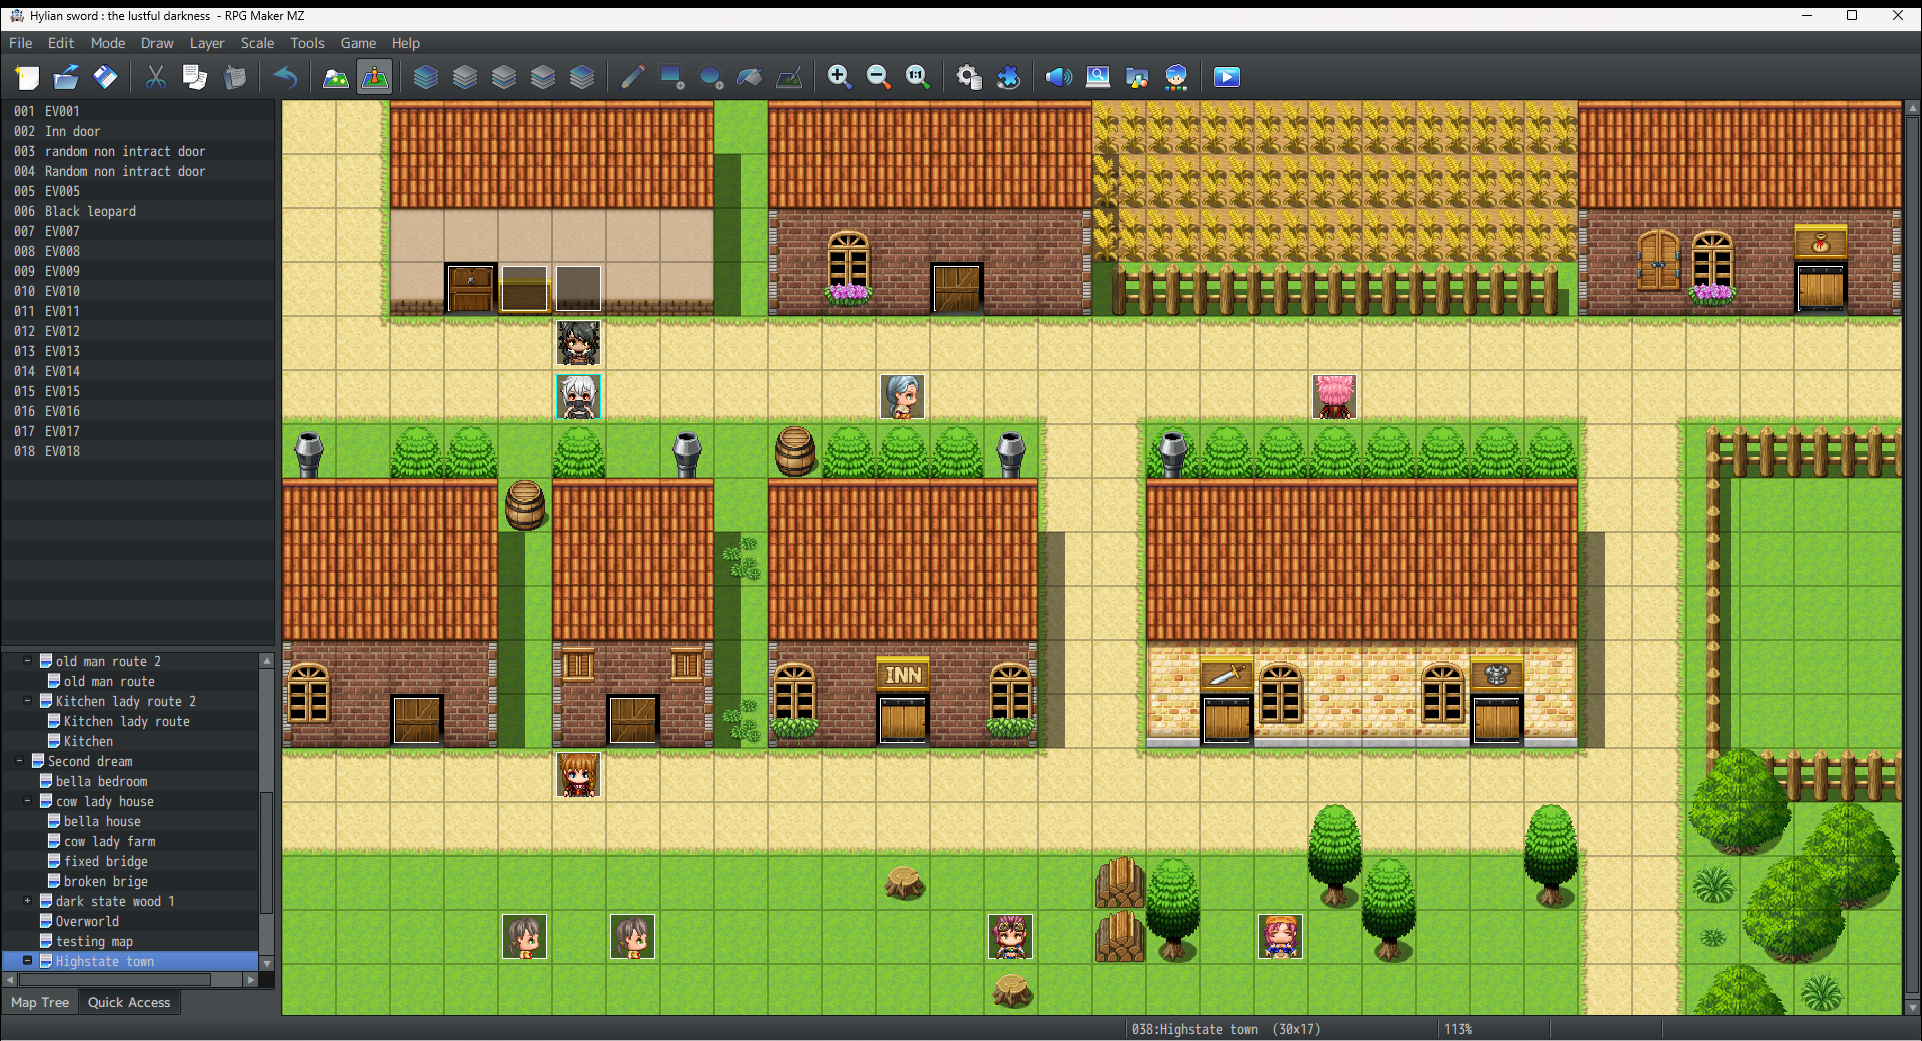Switch to the Quick Access tab

coord(129,1002)
